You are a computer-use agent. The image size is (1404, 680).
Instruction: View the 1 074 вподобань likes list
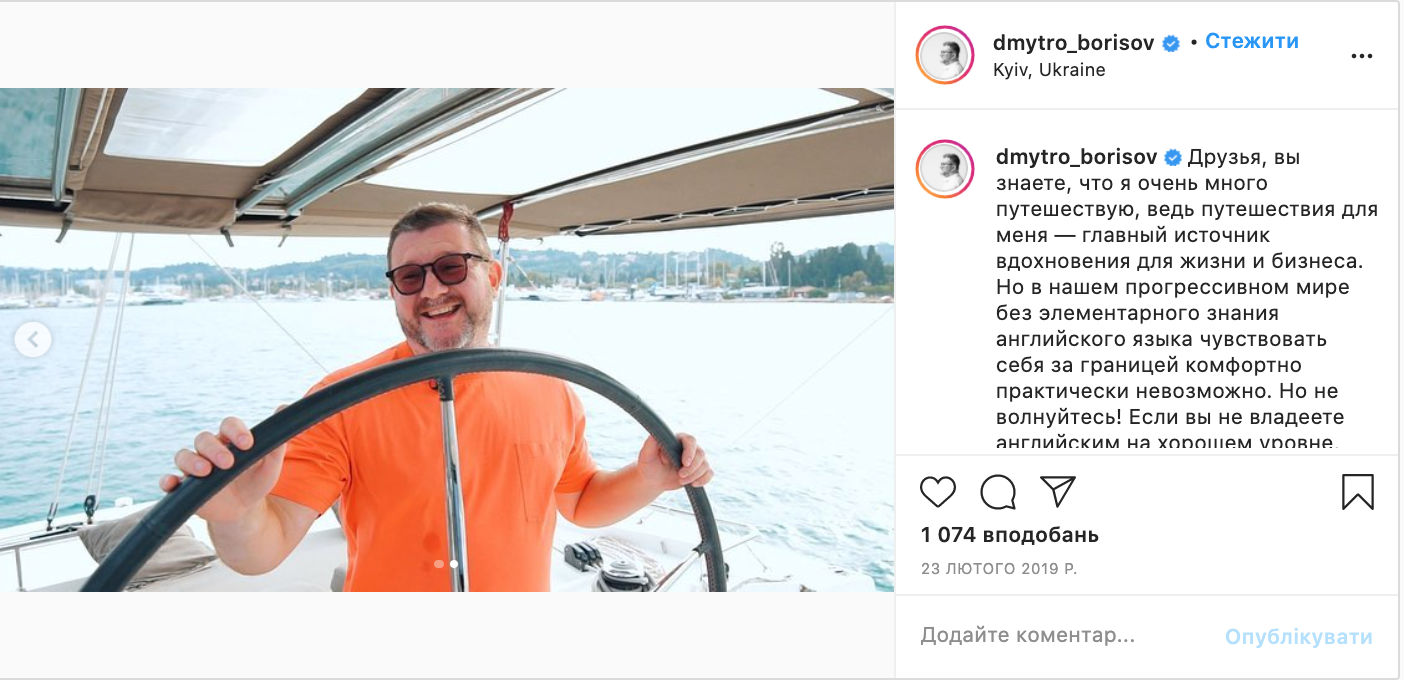[1010, 535]
